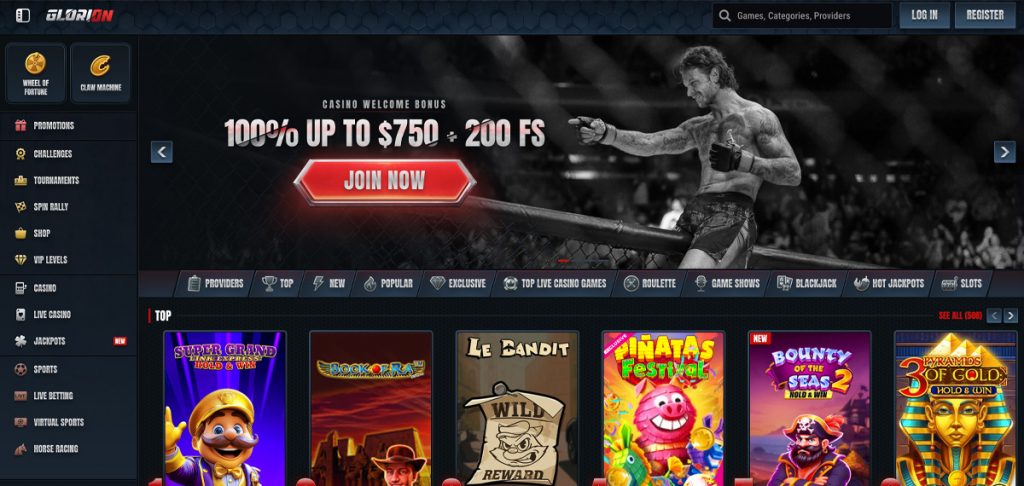Next Top games carousel arrow
This screenshot has height=486, width=1024.
point(1011,316)
